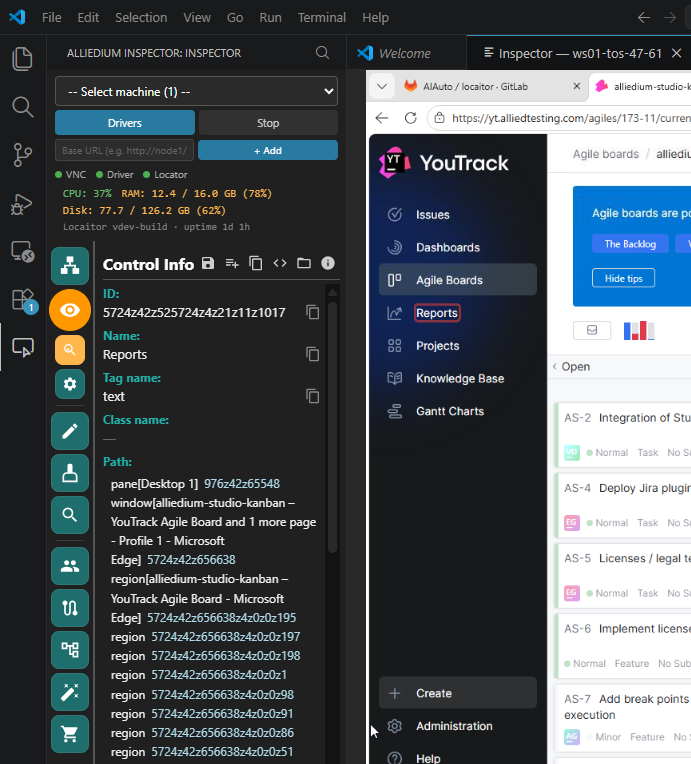Screen dimensions: 691x764
Task: Click the stamp tool button
Action: tap(70, 473)
